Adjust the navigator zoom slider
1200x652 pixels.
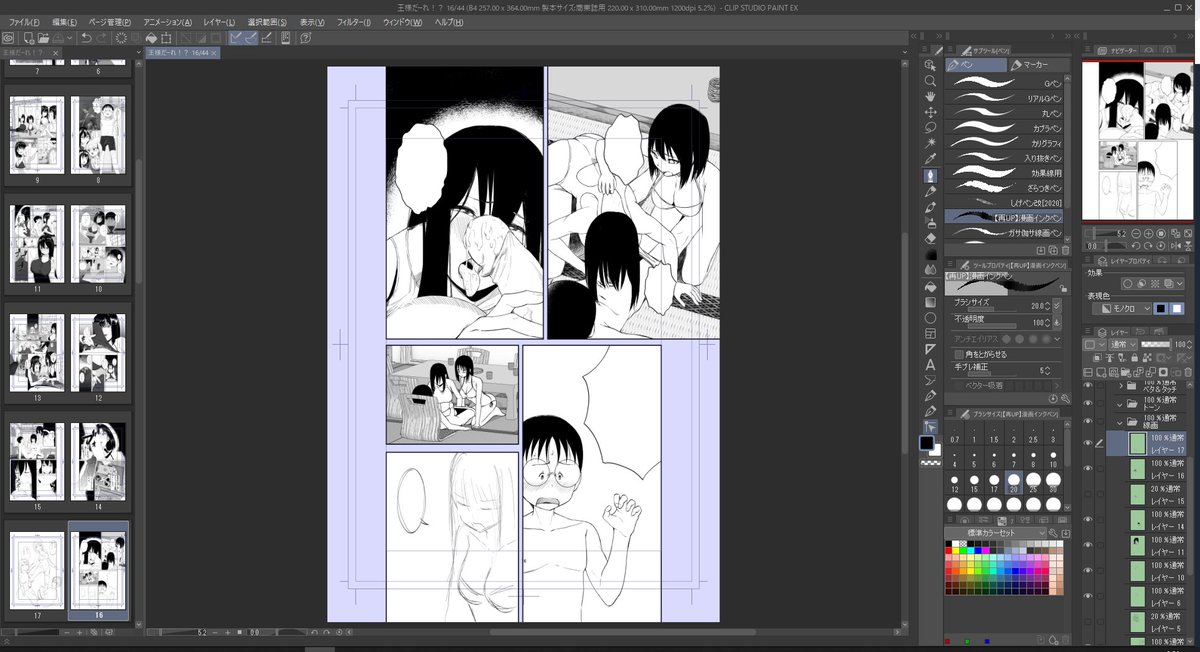1107,233
